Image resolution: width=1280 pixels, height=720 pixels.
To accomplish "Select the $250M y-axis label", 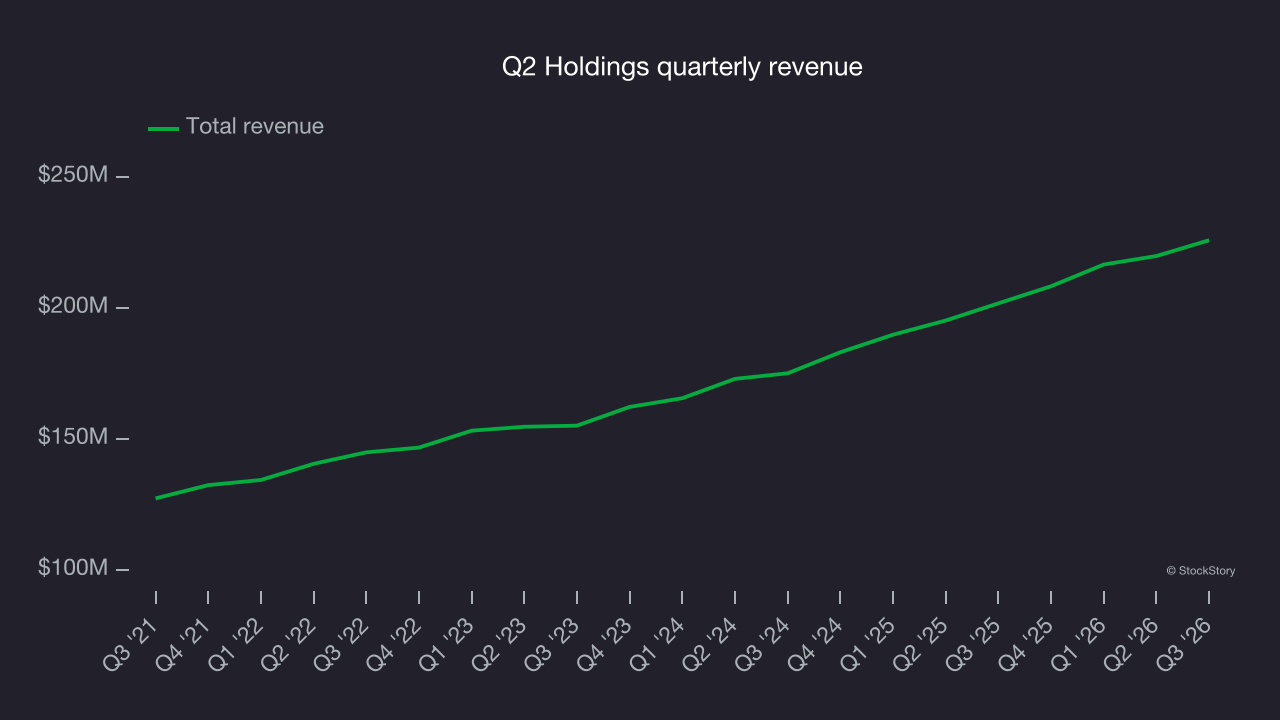I will coord(73,175).
